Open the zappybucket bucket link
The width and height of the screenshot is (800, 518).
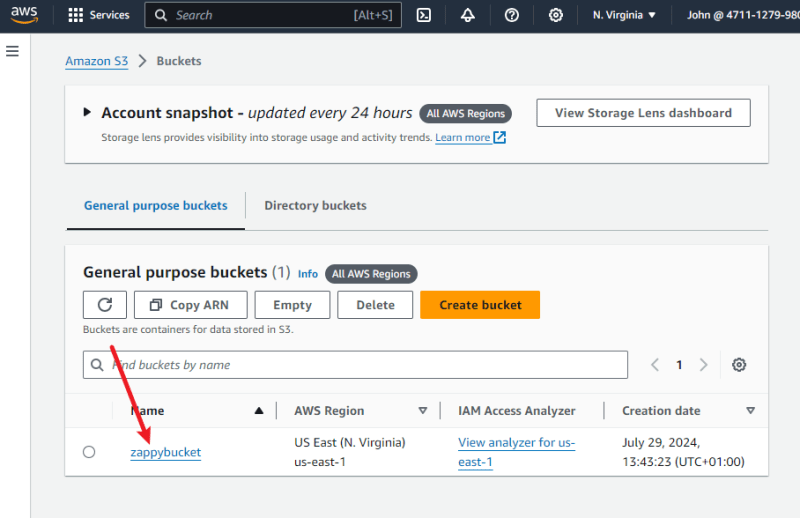click(166, 452)
